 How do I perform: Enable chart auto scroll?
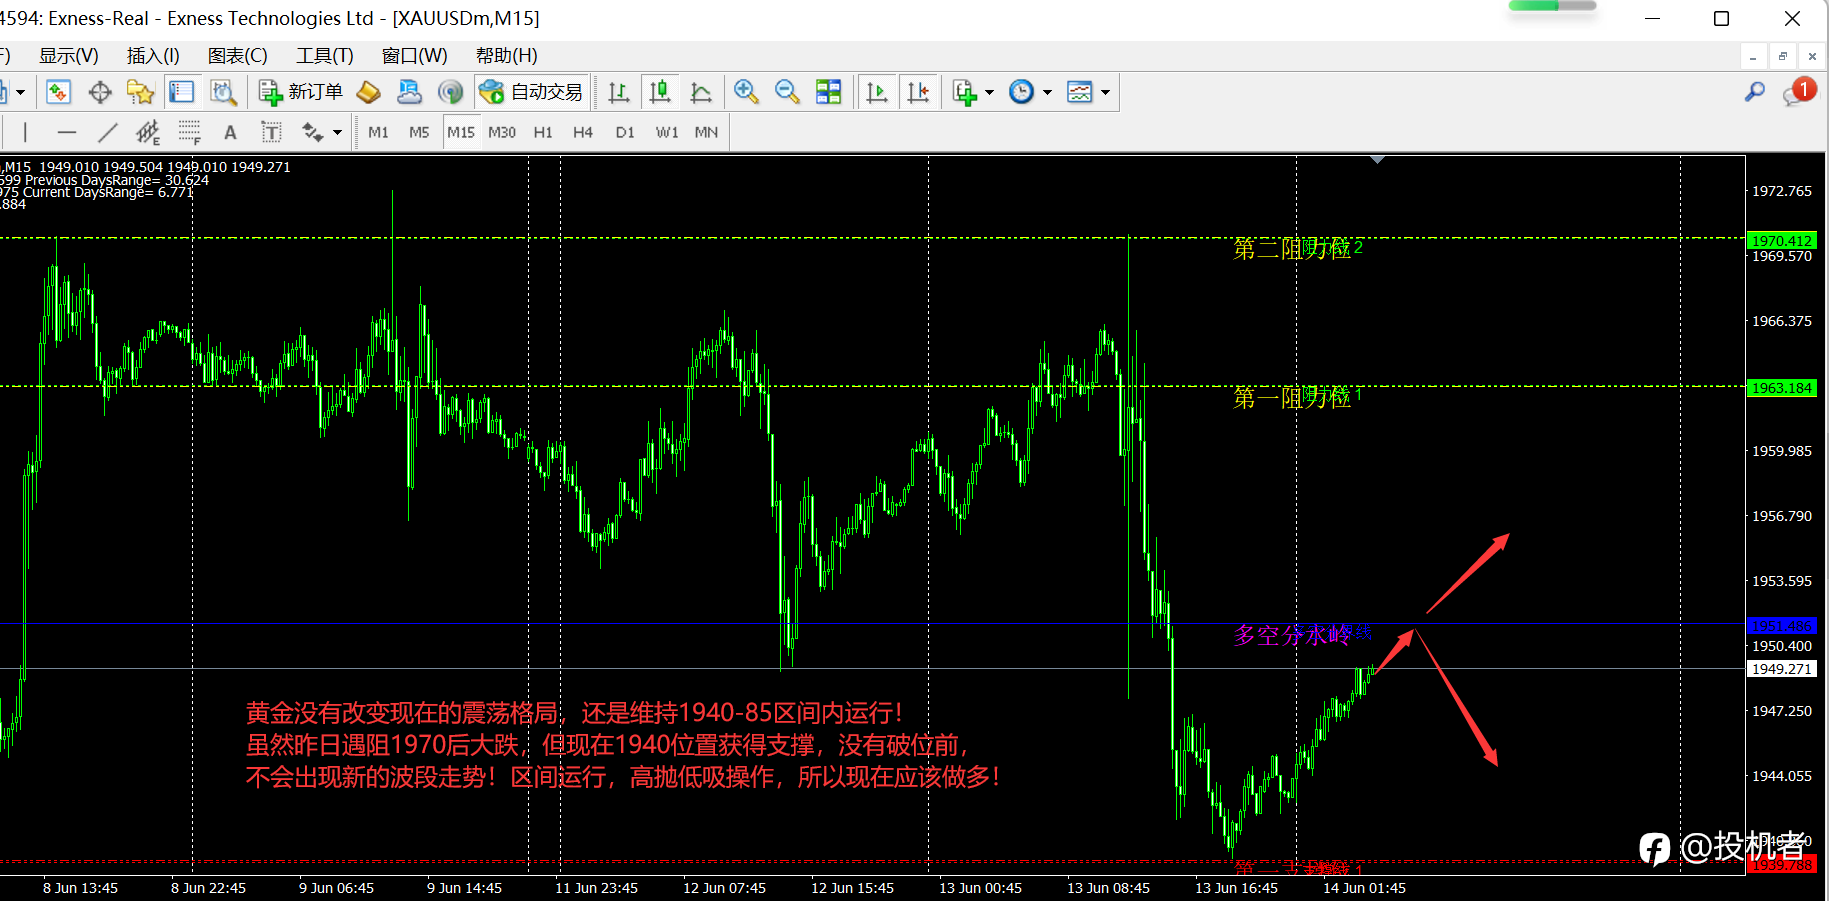coord(877,92)
